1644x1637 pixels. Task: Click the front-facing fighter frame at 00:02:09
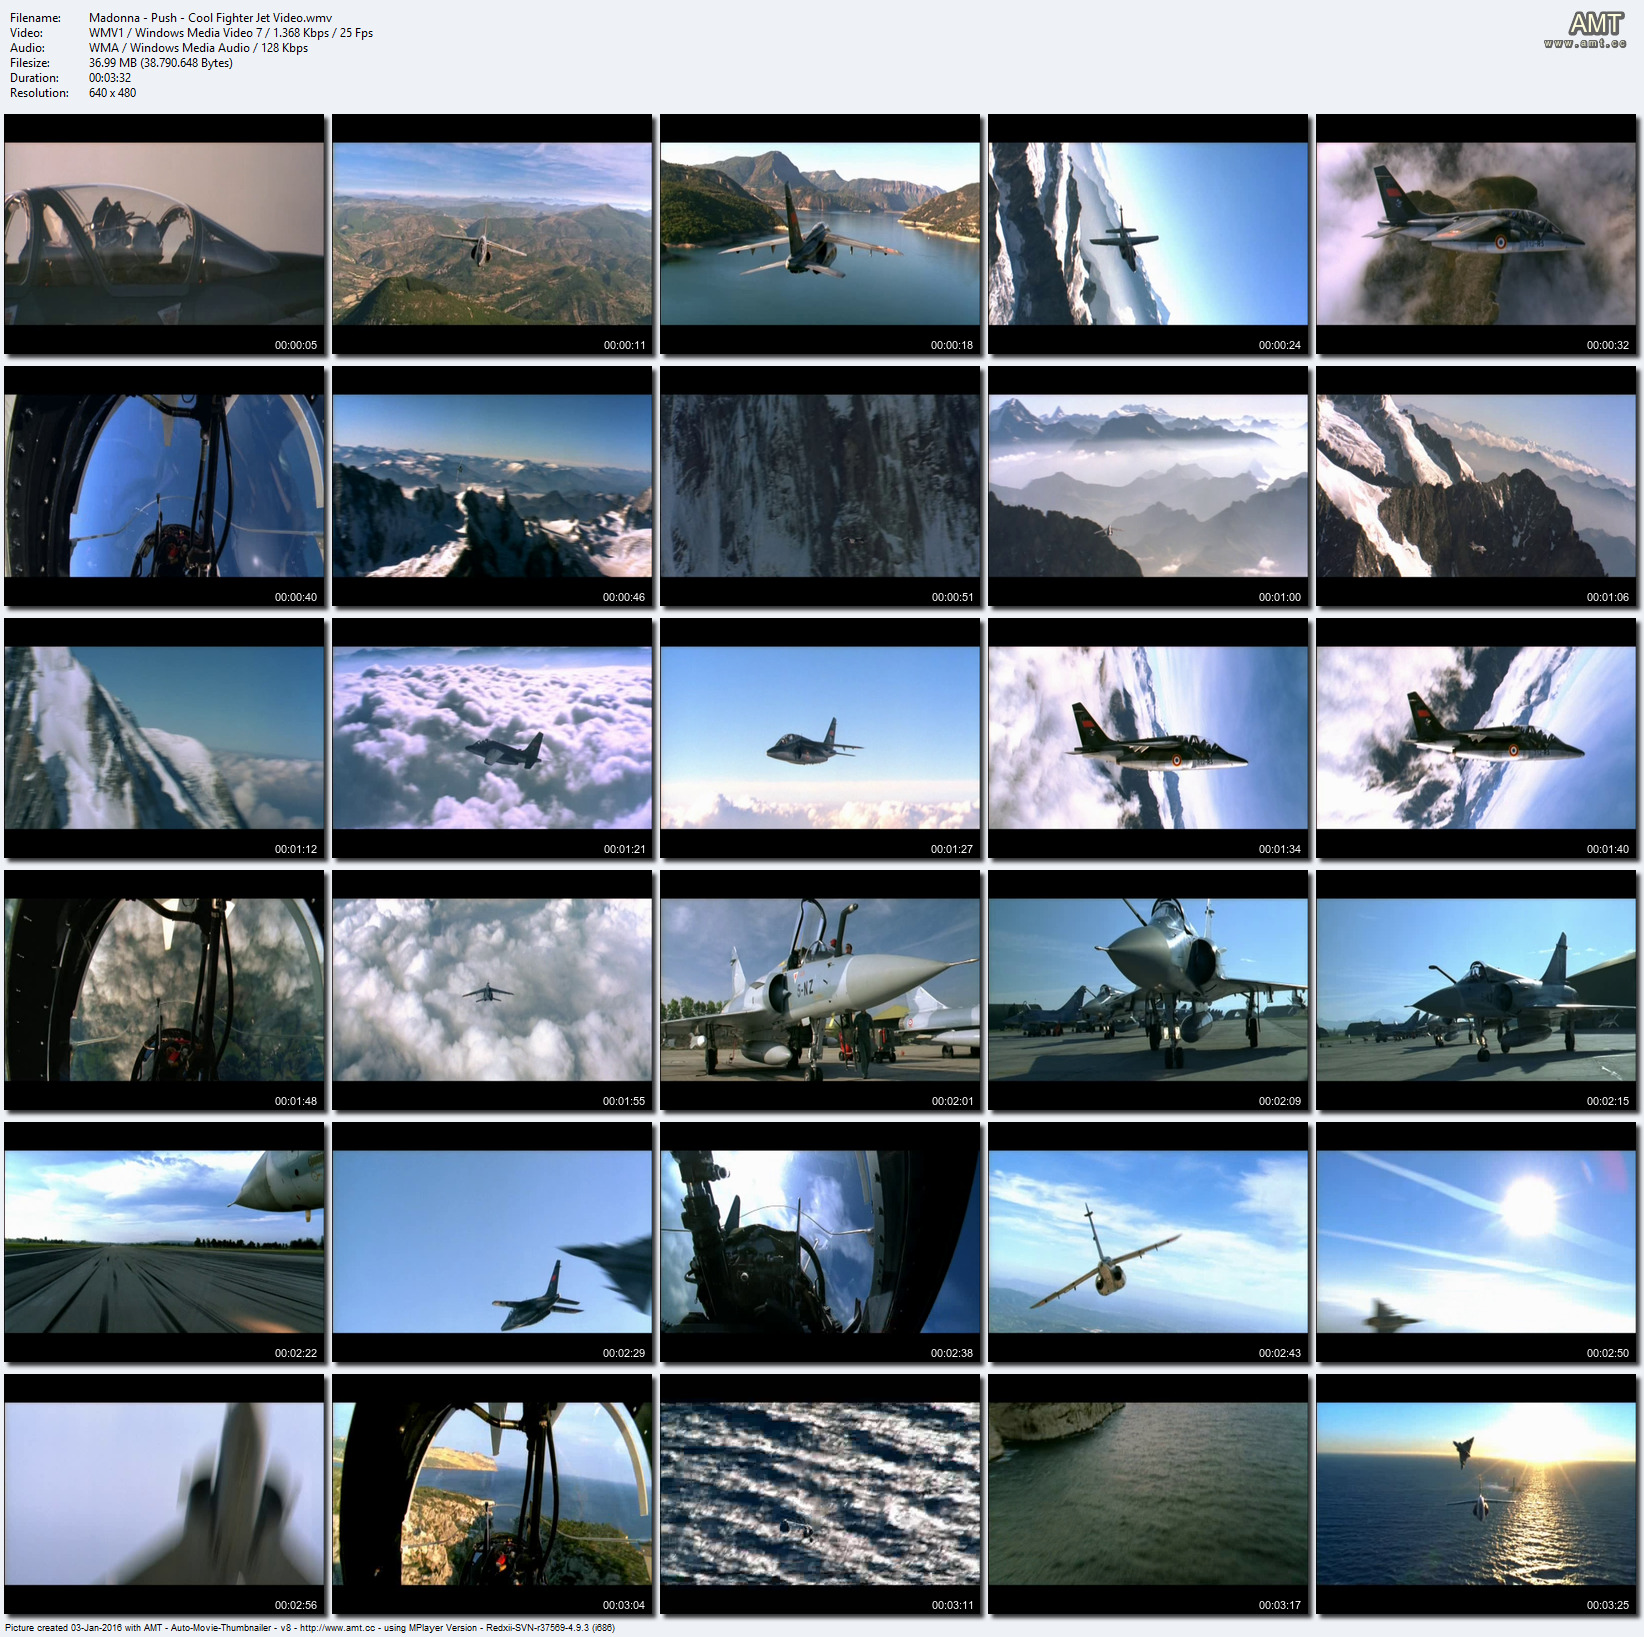coord(1148,990)
